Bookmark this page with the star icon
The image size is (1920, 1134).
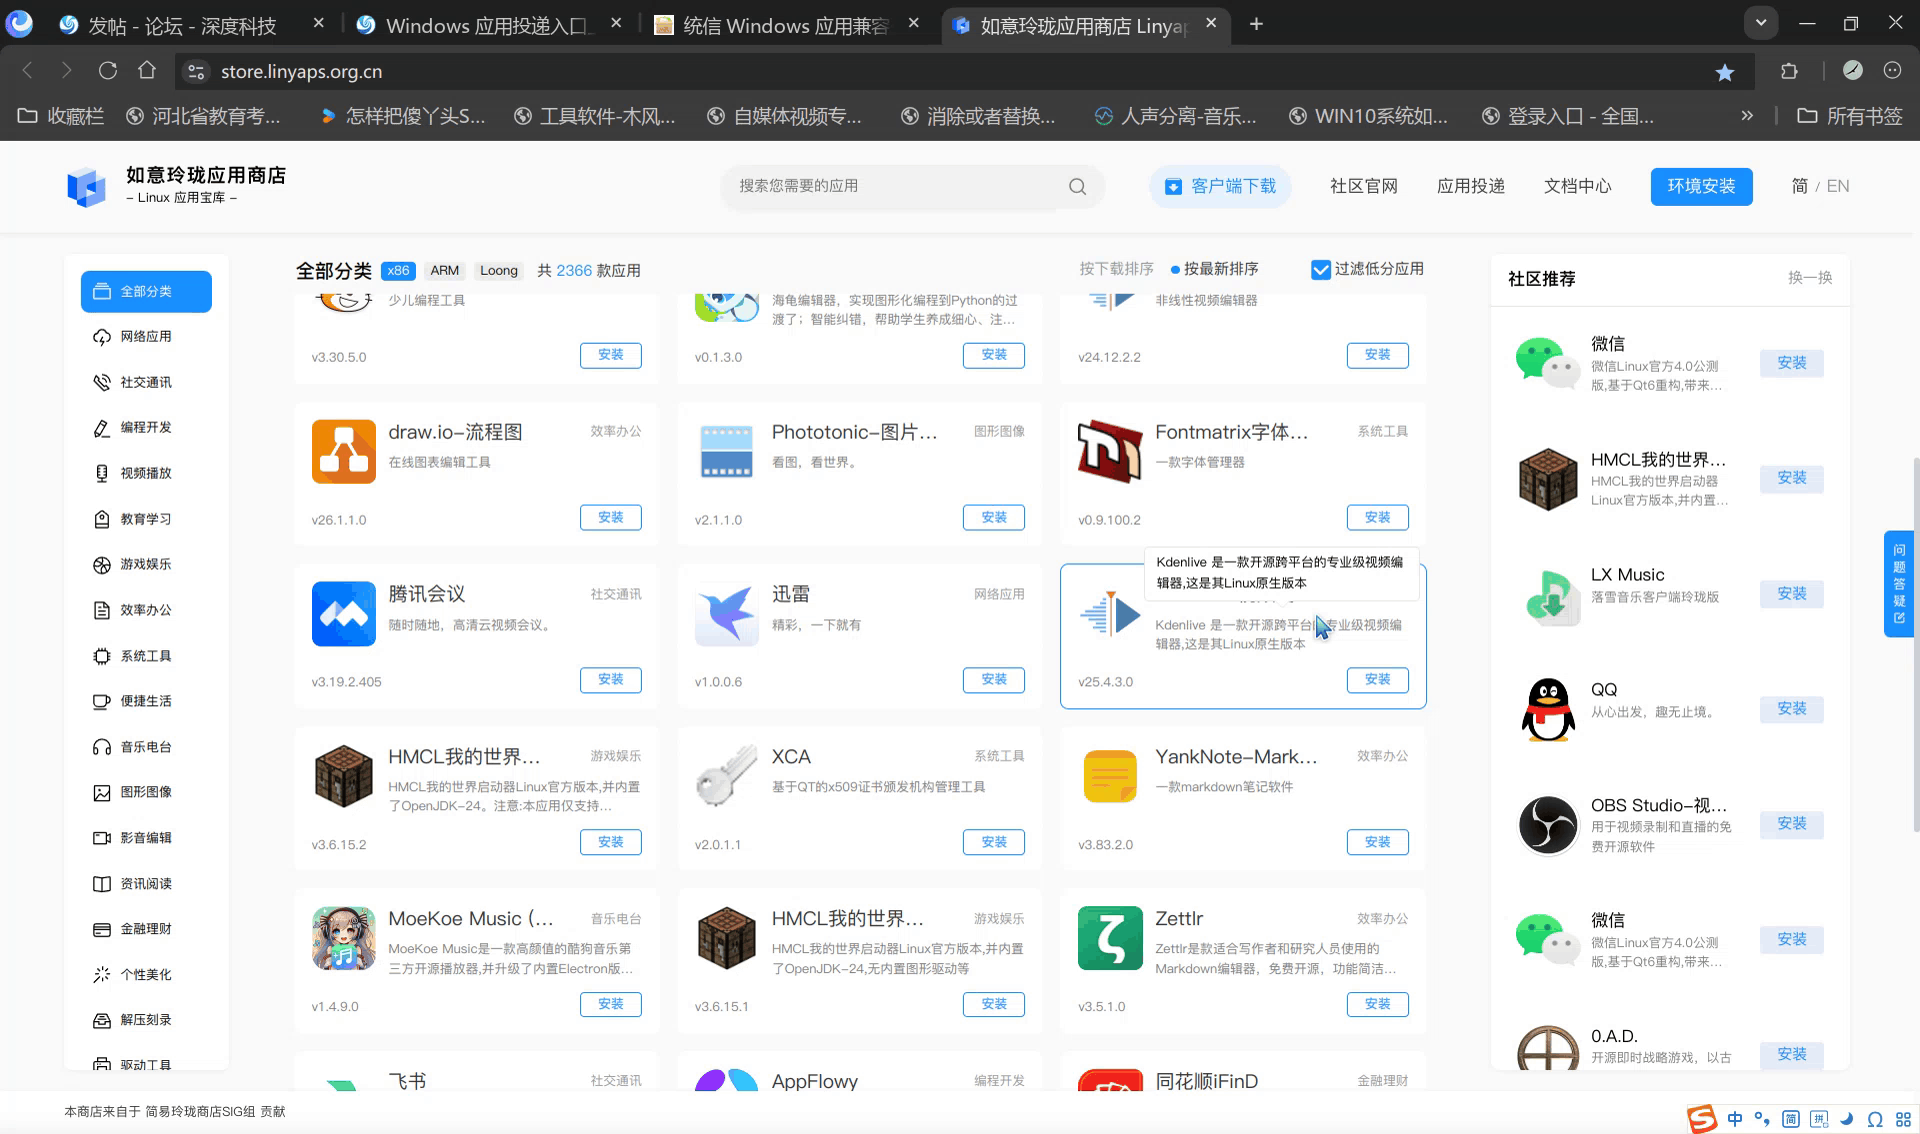pos(1724,72)
